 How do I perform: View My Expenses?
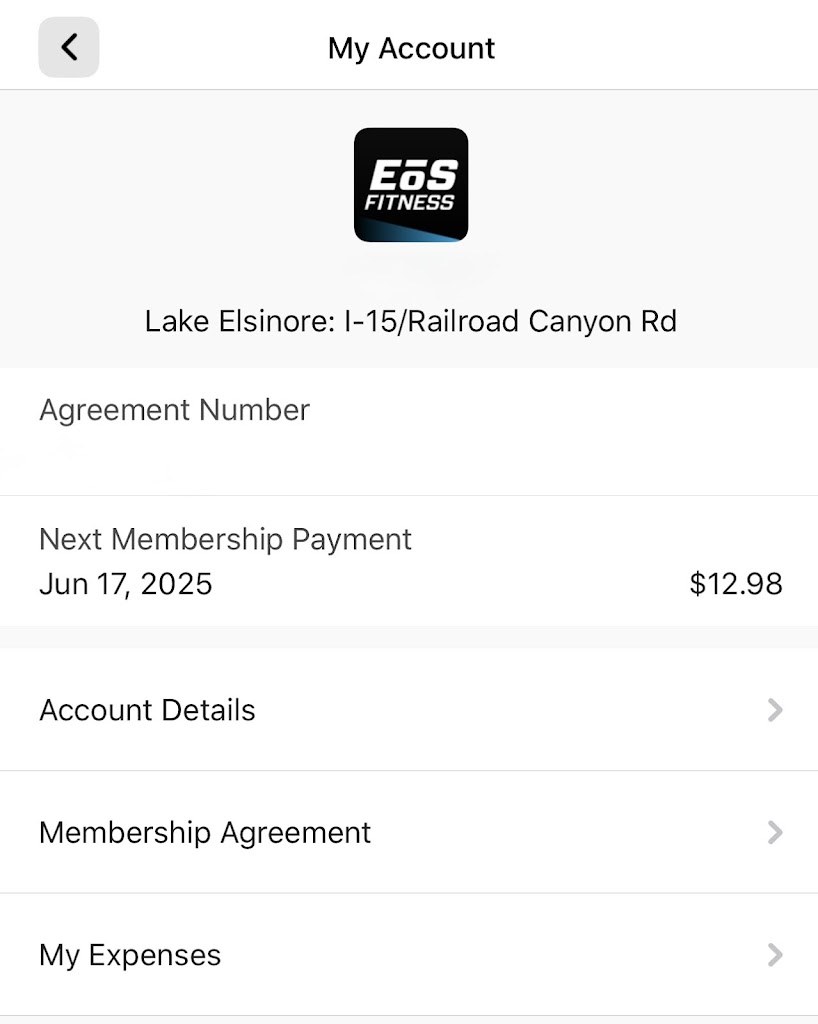130,955
